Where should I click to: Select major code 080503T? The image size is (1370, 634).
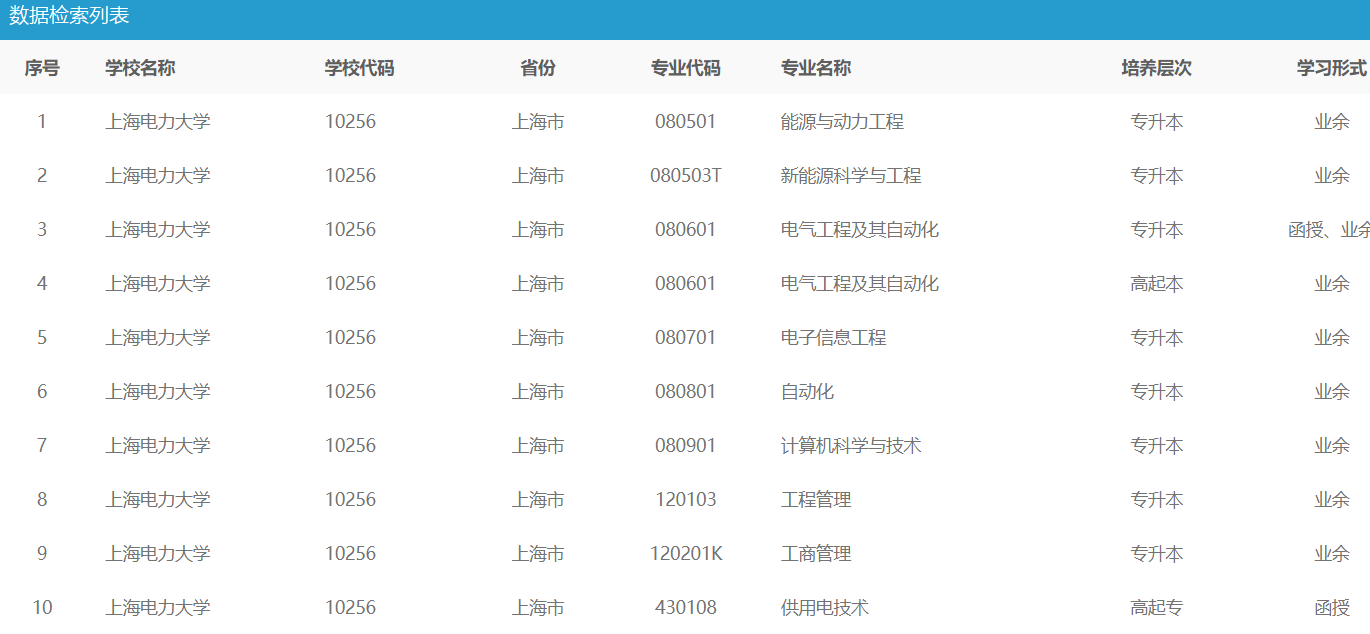coord(686,176)
